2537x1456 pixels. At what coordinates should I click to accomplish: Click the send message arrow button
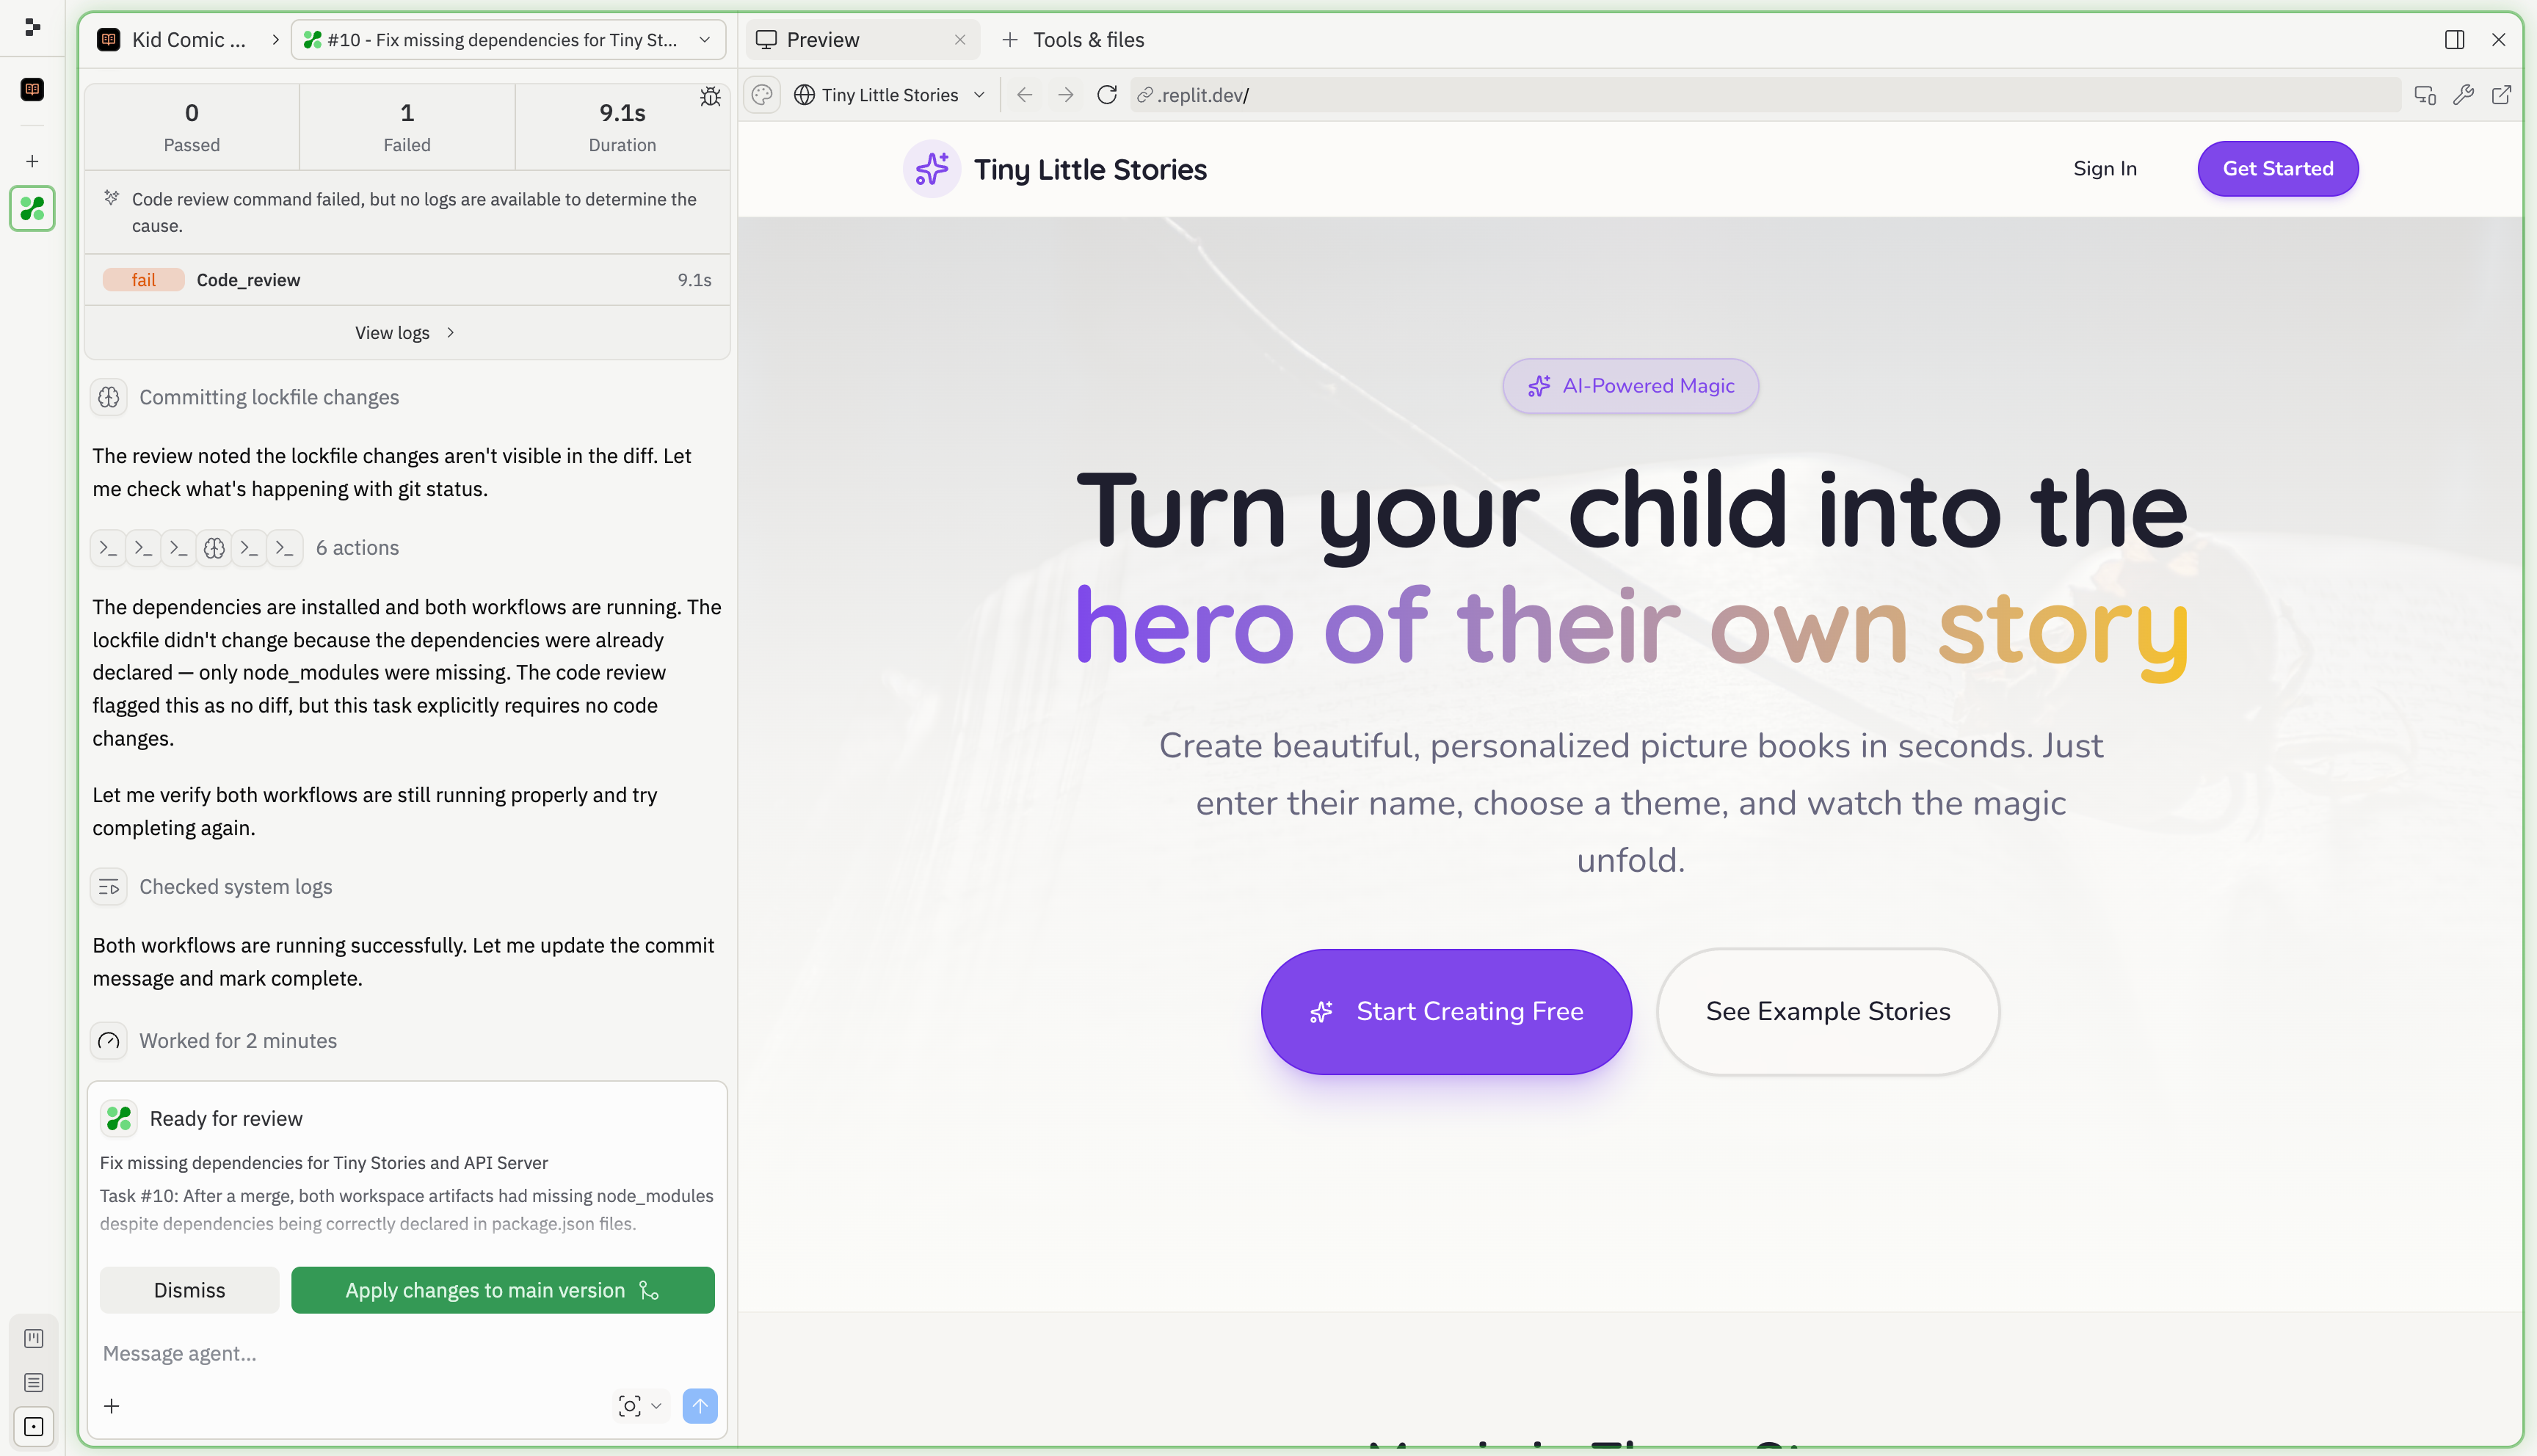pyautogui.click(x=699, y=1406)
